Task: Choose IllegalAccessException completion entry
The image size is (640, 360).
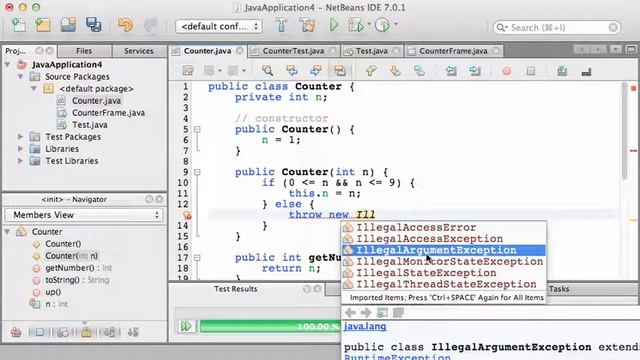Action: click(444, 238)
